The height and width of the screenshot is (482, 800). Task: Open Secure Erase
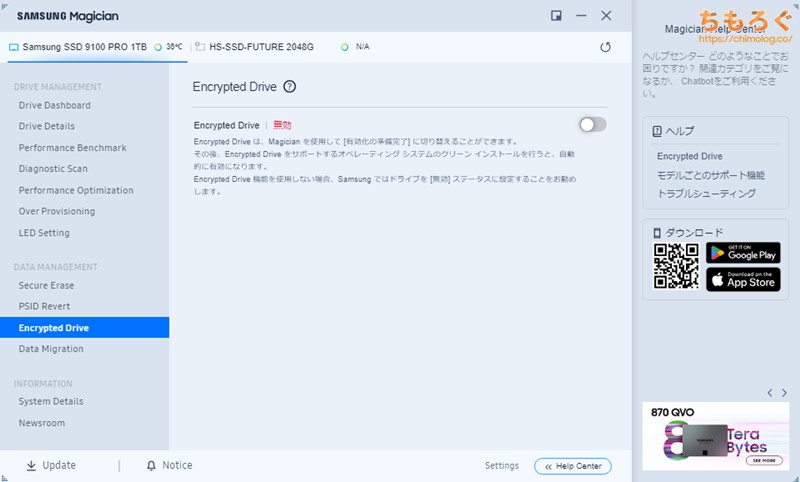coord(46,285)
